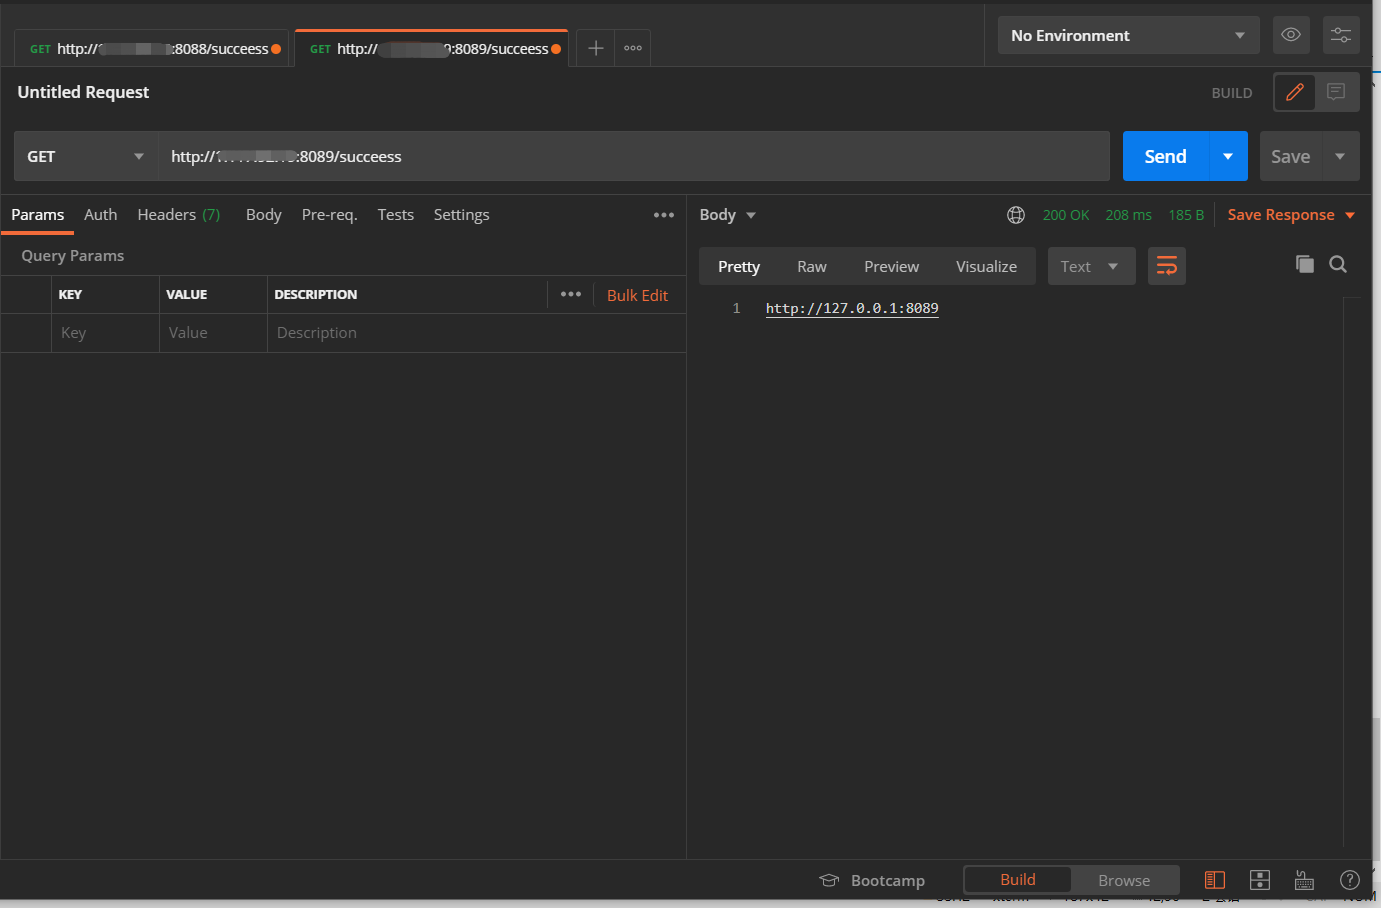
Task: Click the query param Description field
Action: [476, 333]
